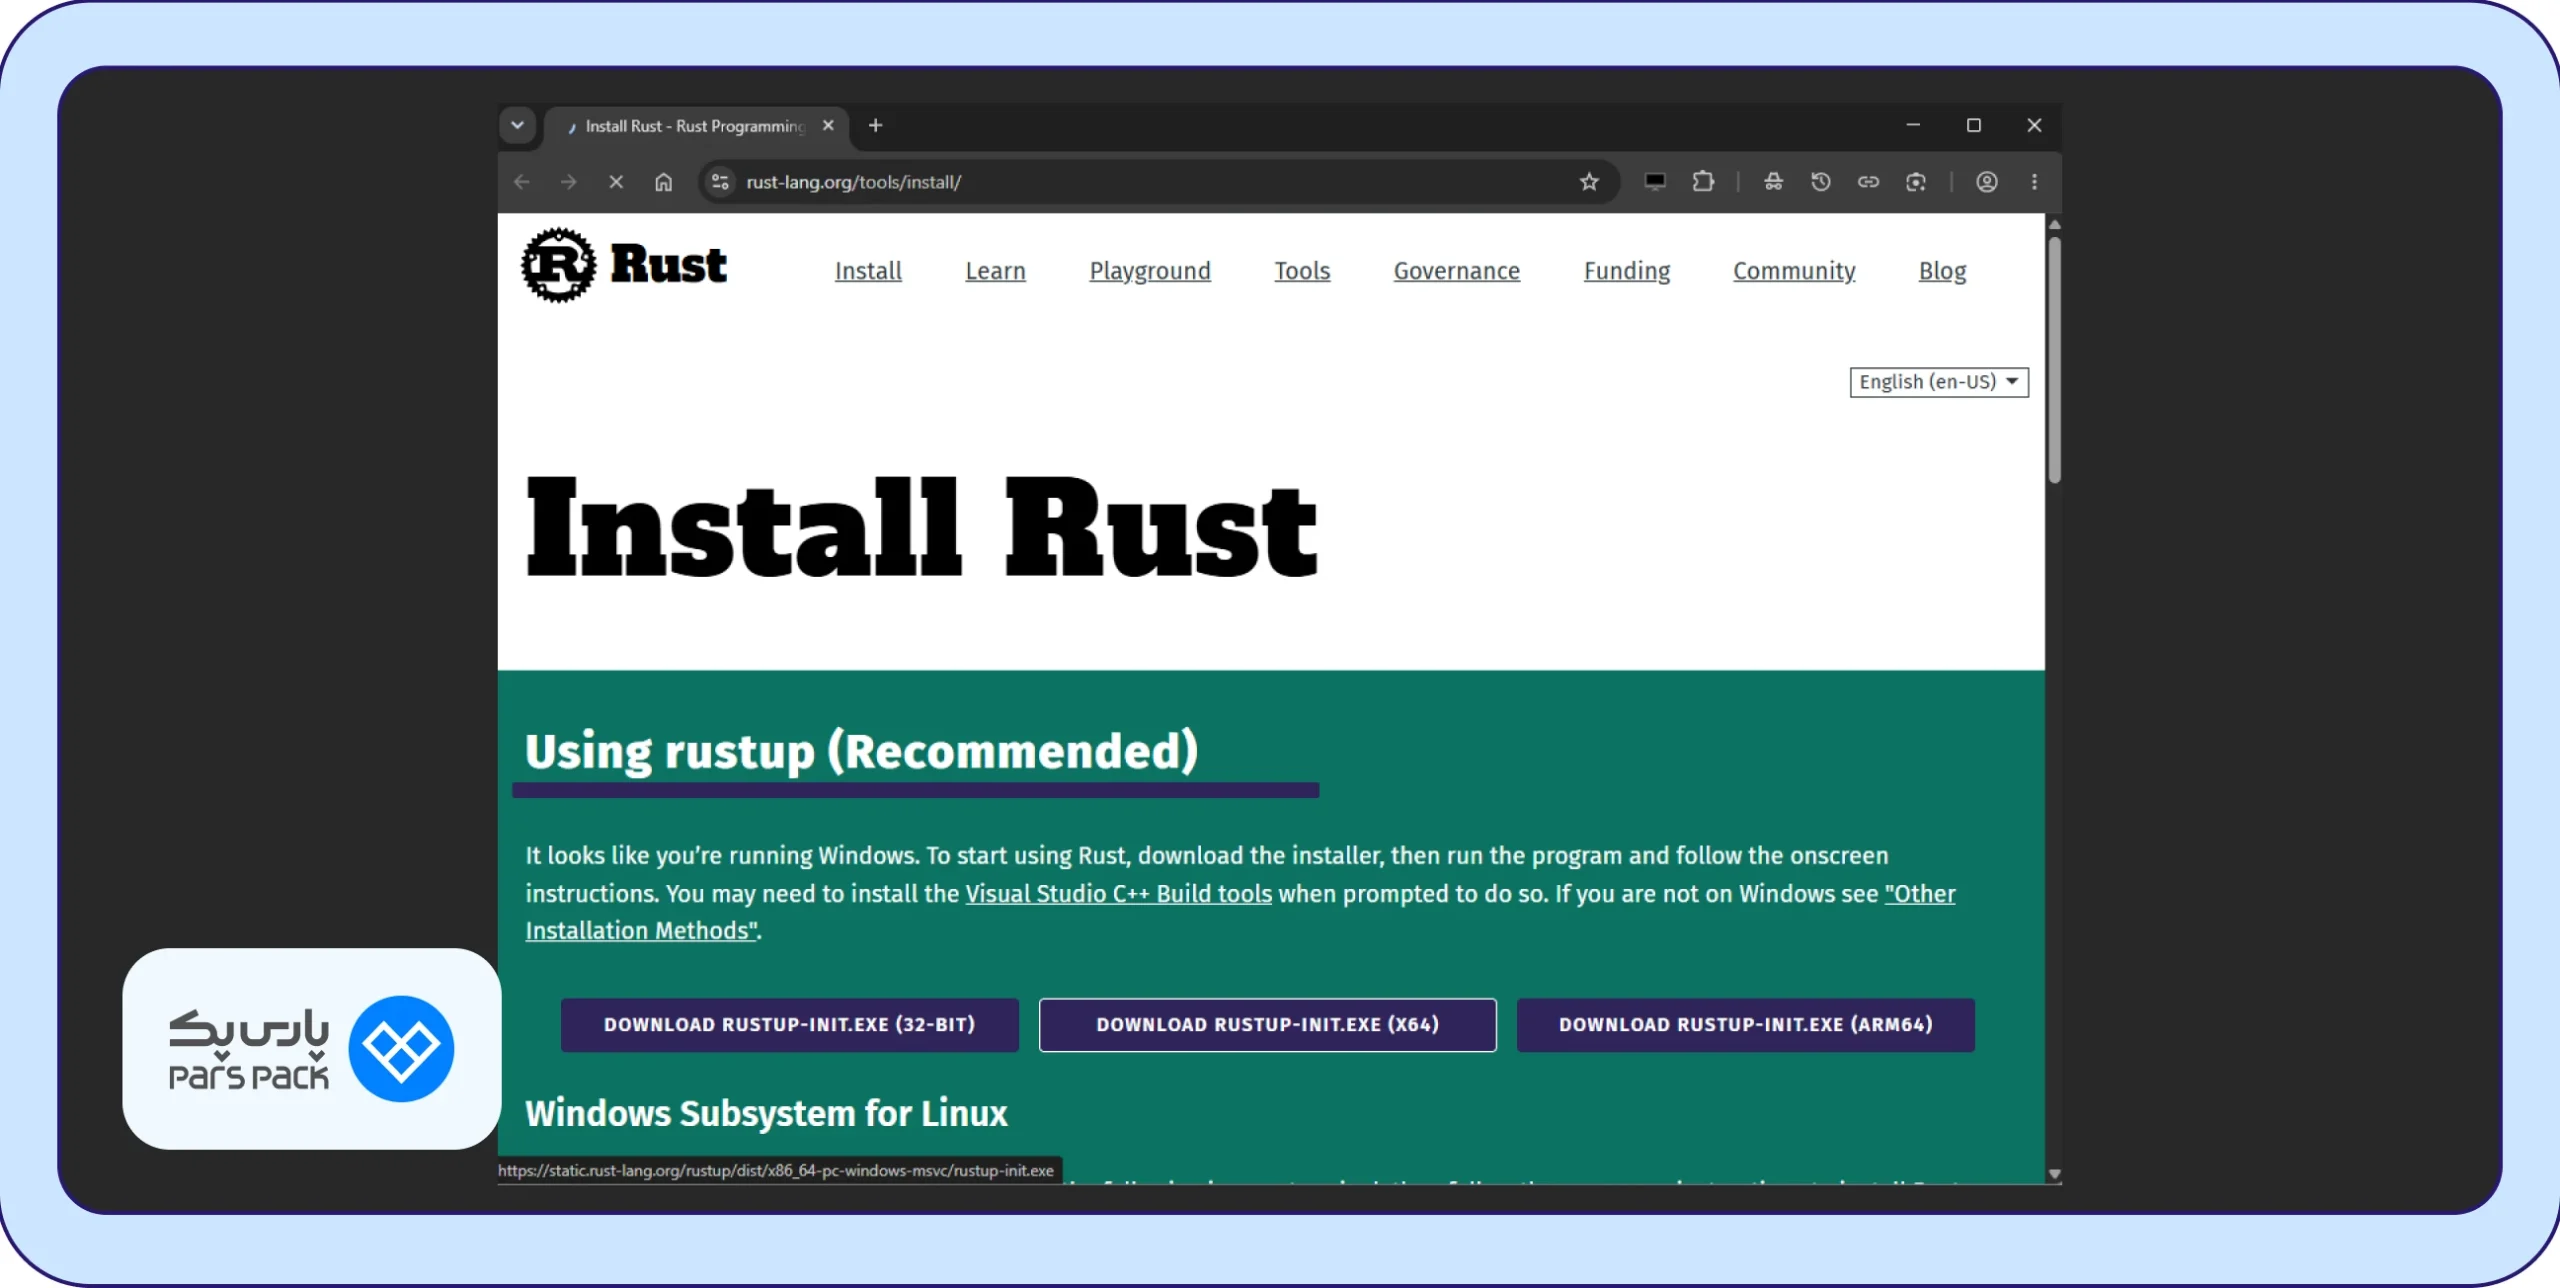Viewport: 2560px width, 1288px height.
Task: Click the chain link icon in toolbar
Action: [x=1868, y=182]
